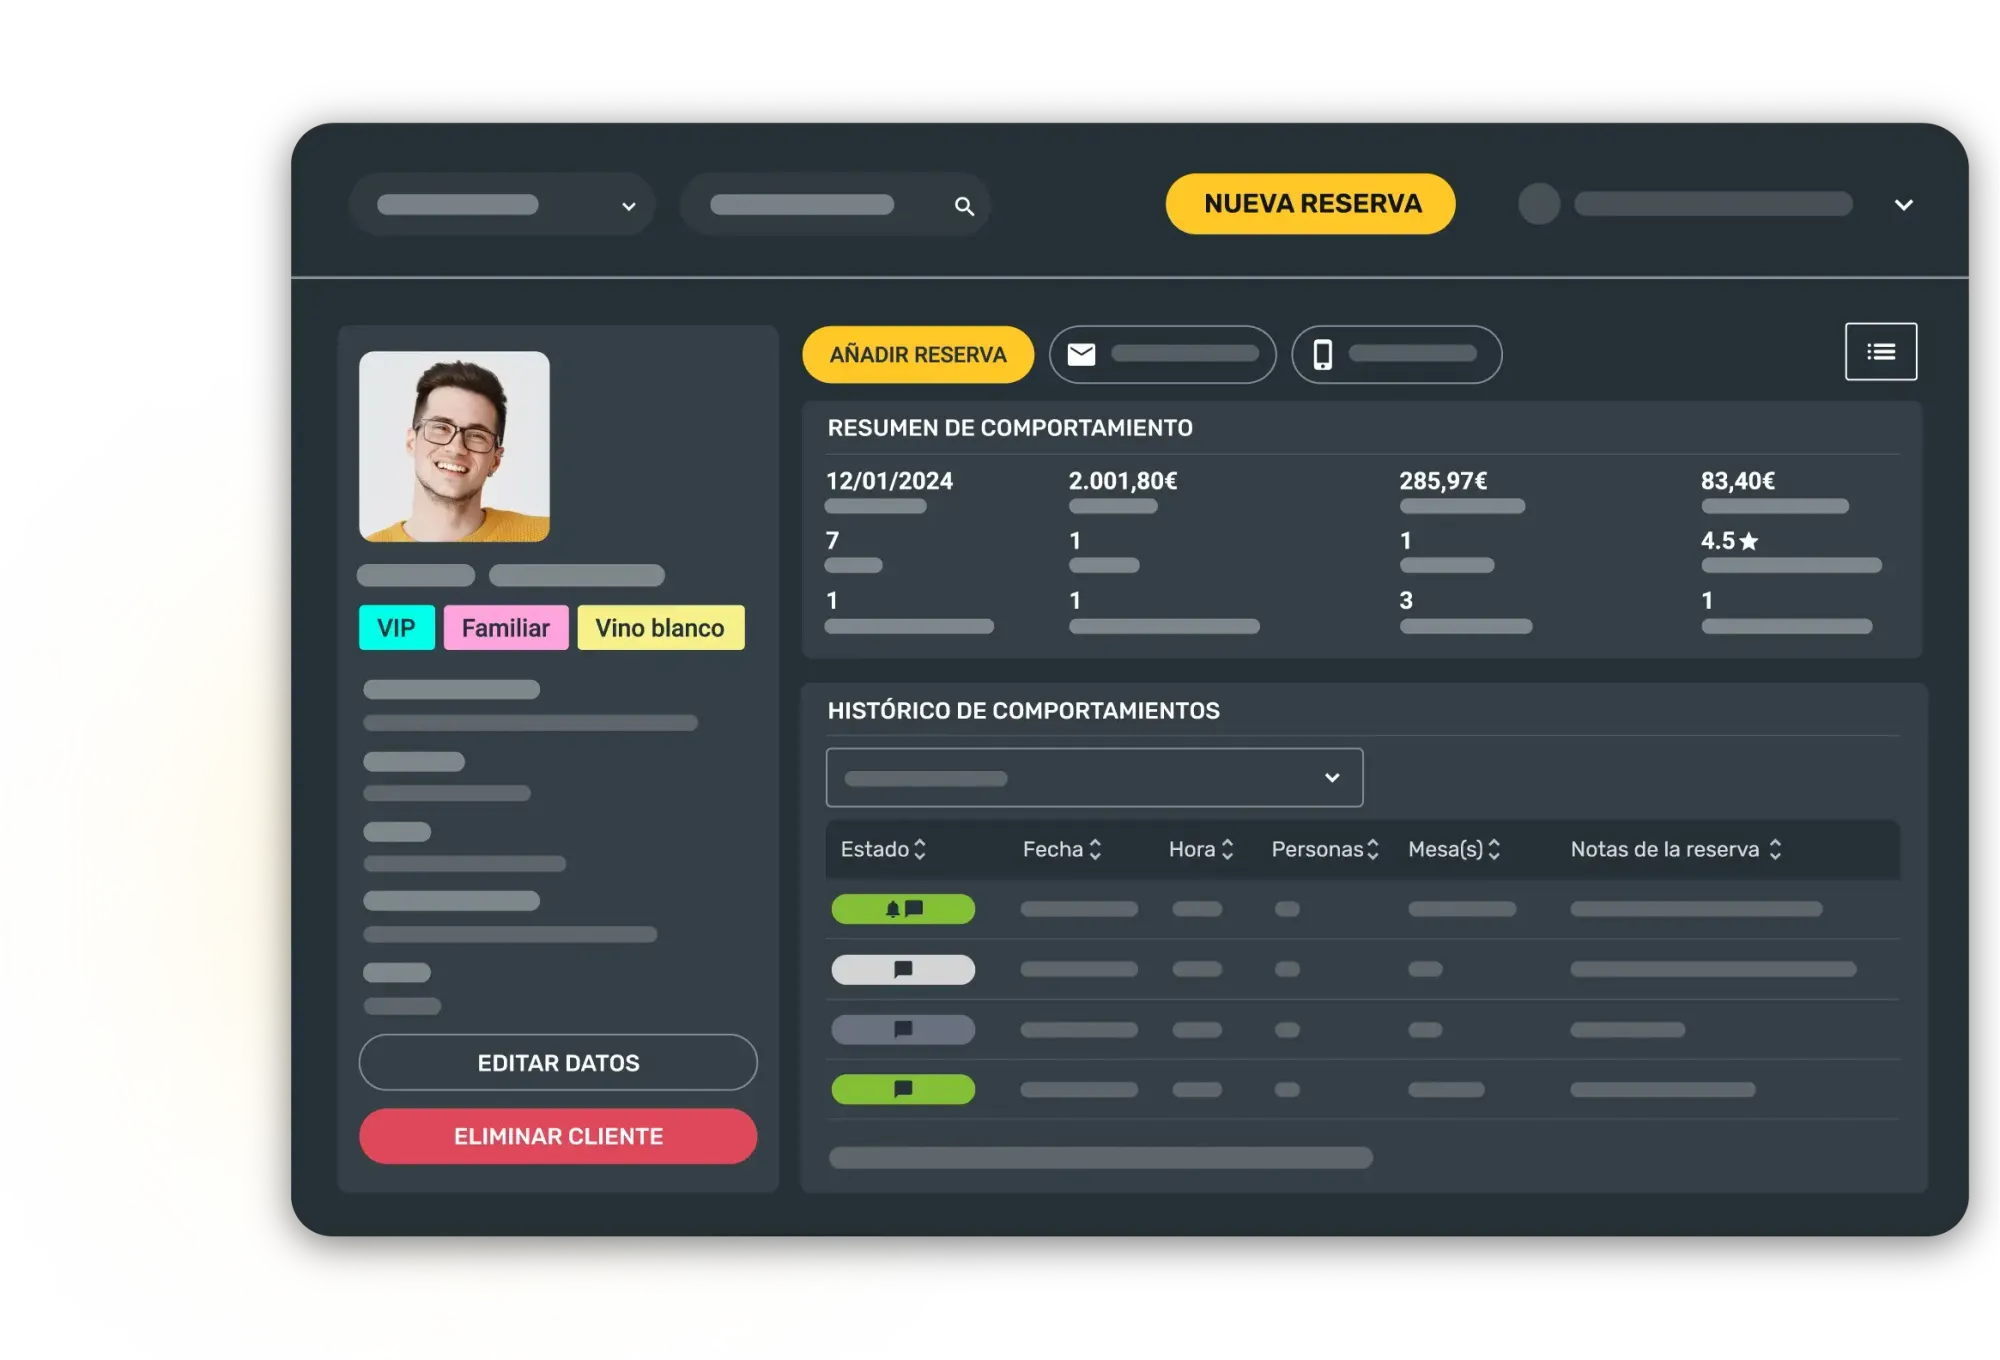Expand the user account chevron
2000x1360 pixels.
tap(1904, 204)
